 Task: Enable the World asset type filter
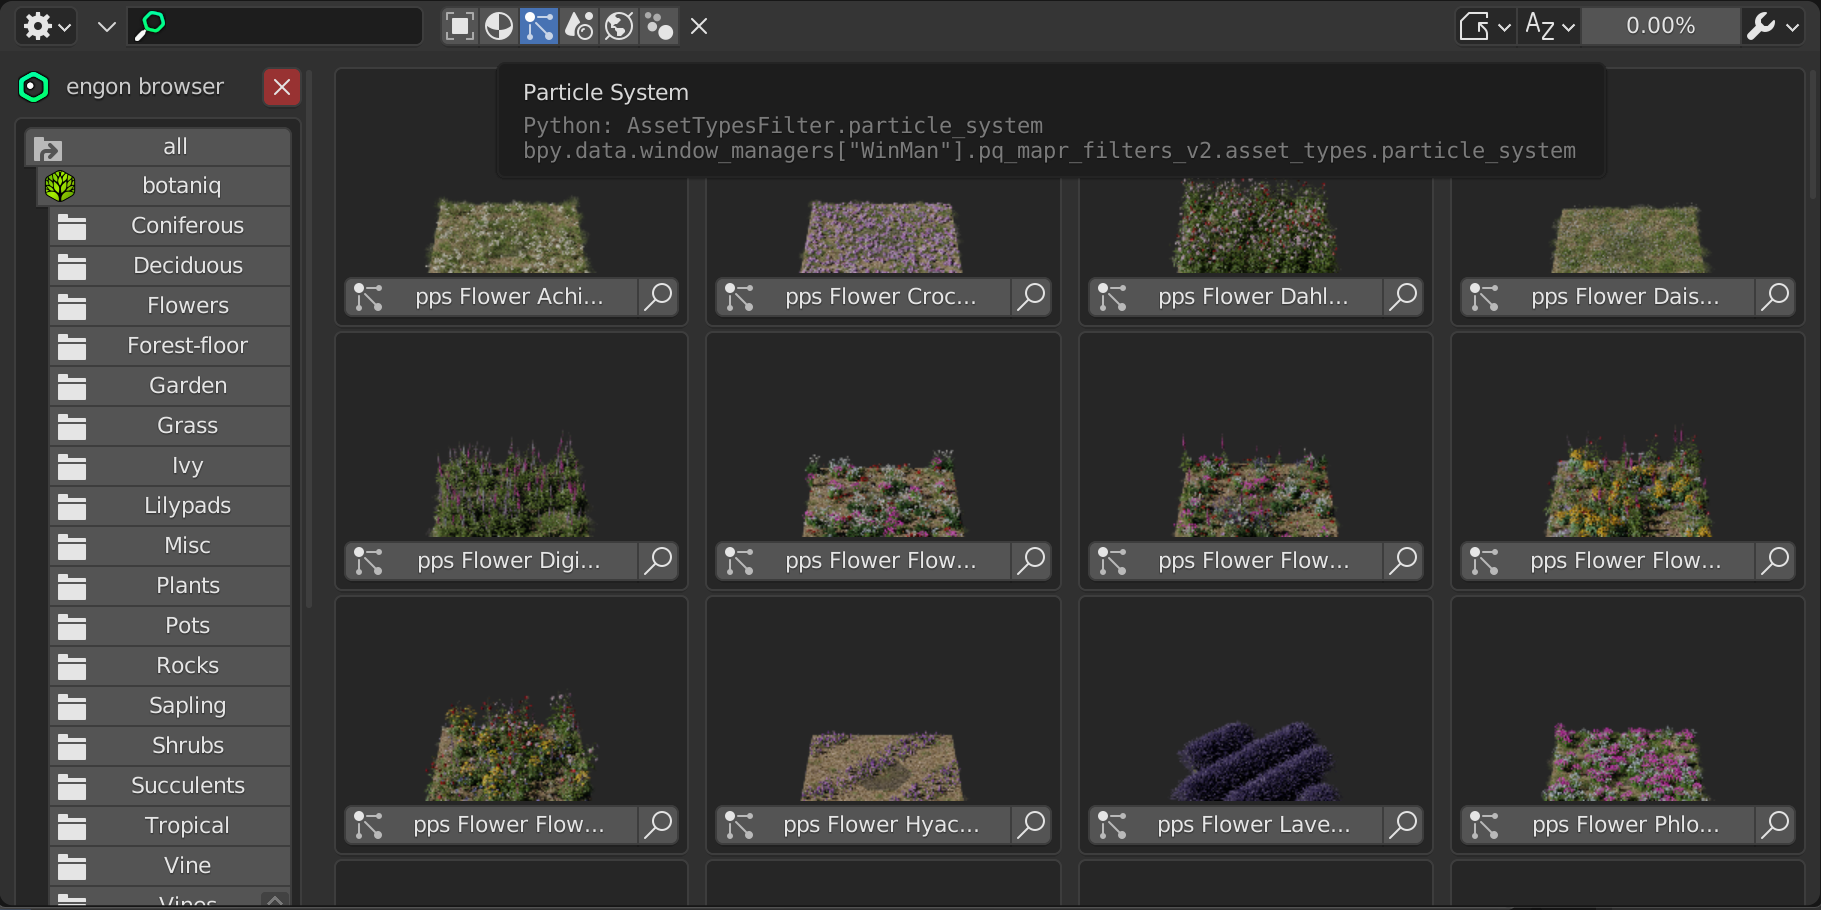[x=619, y=26]
